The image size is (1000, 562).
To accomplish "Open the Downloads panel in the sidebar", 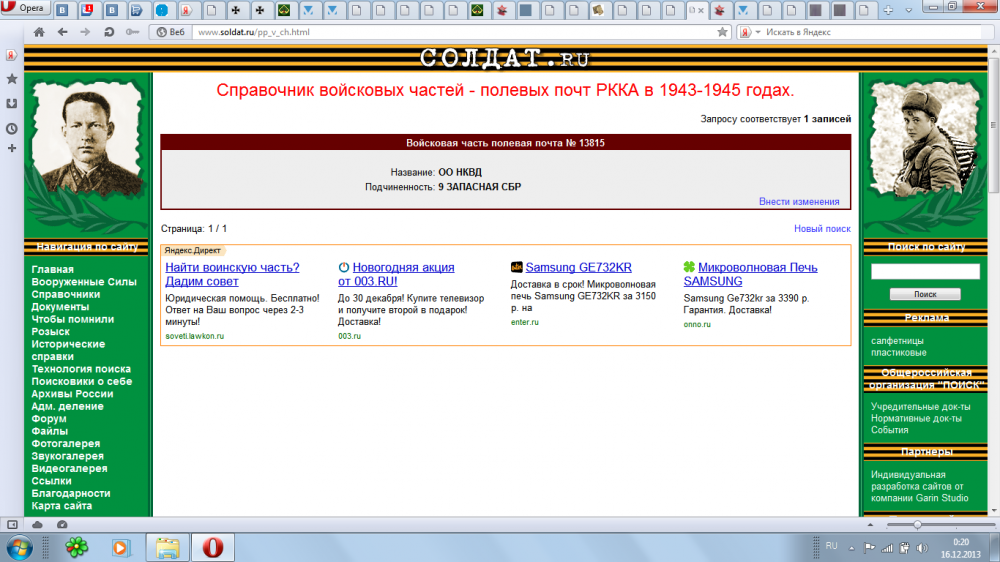I will point(12,103).
